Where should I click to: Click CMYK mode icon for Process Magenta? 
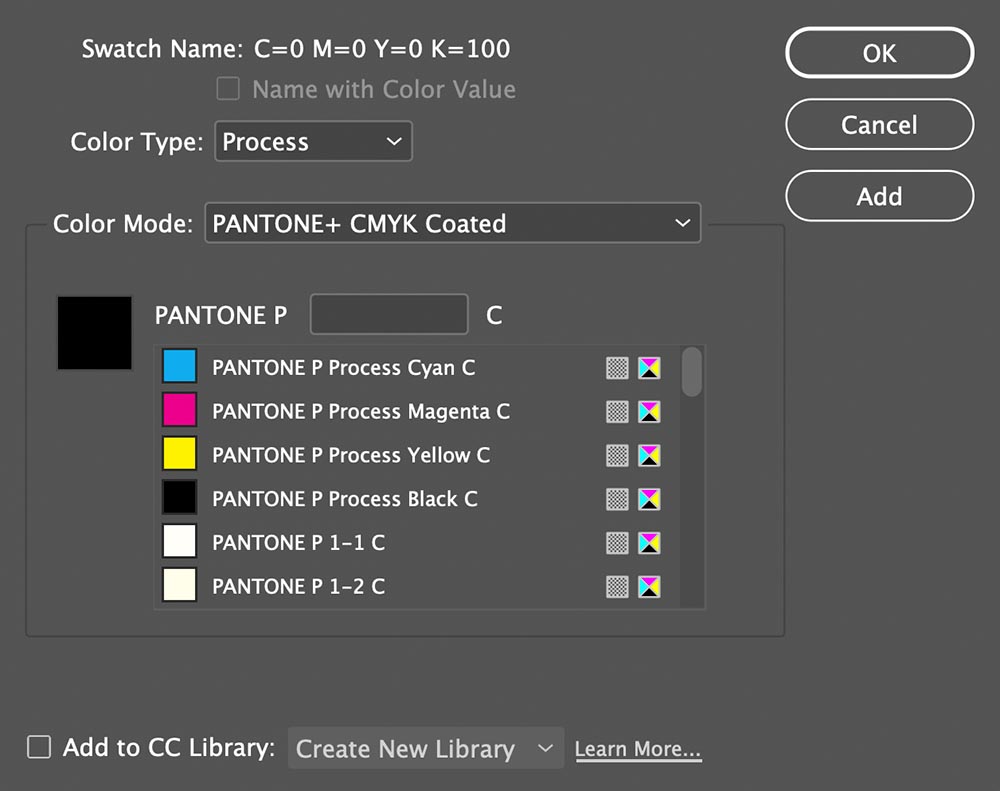click(x=650, y=412)
